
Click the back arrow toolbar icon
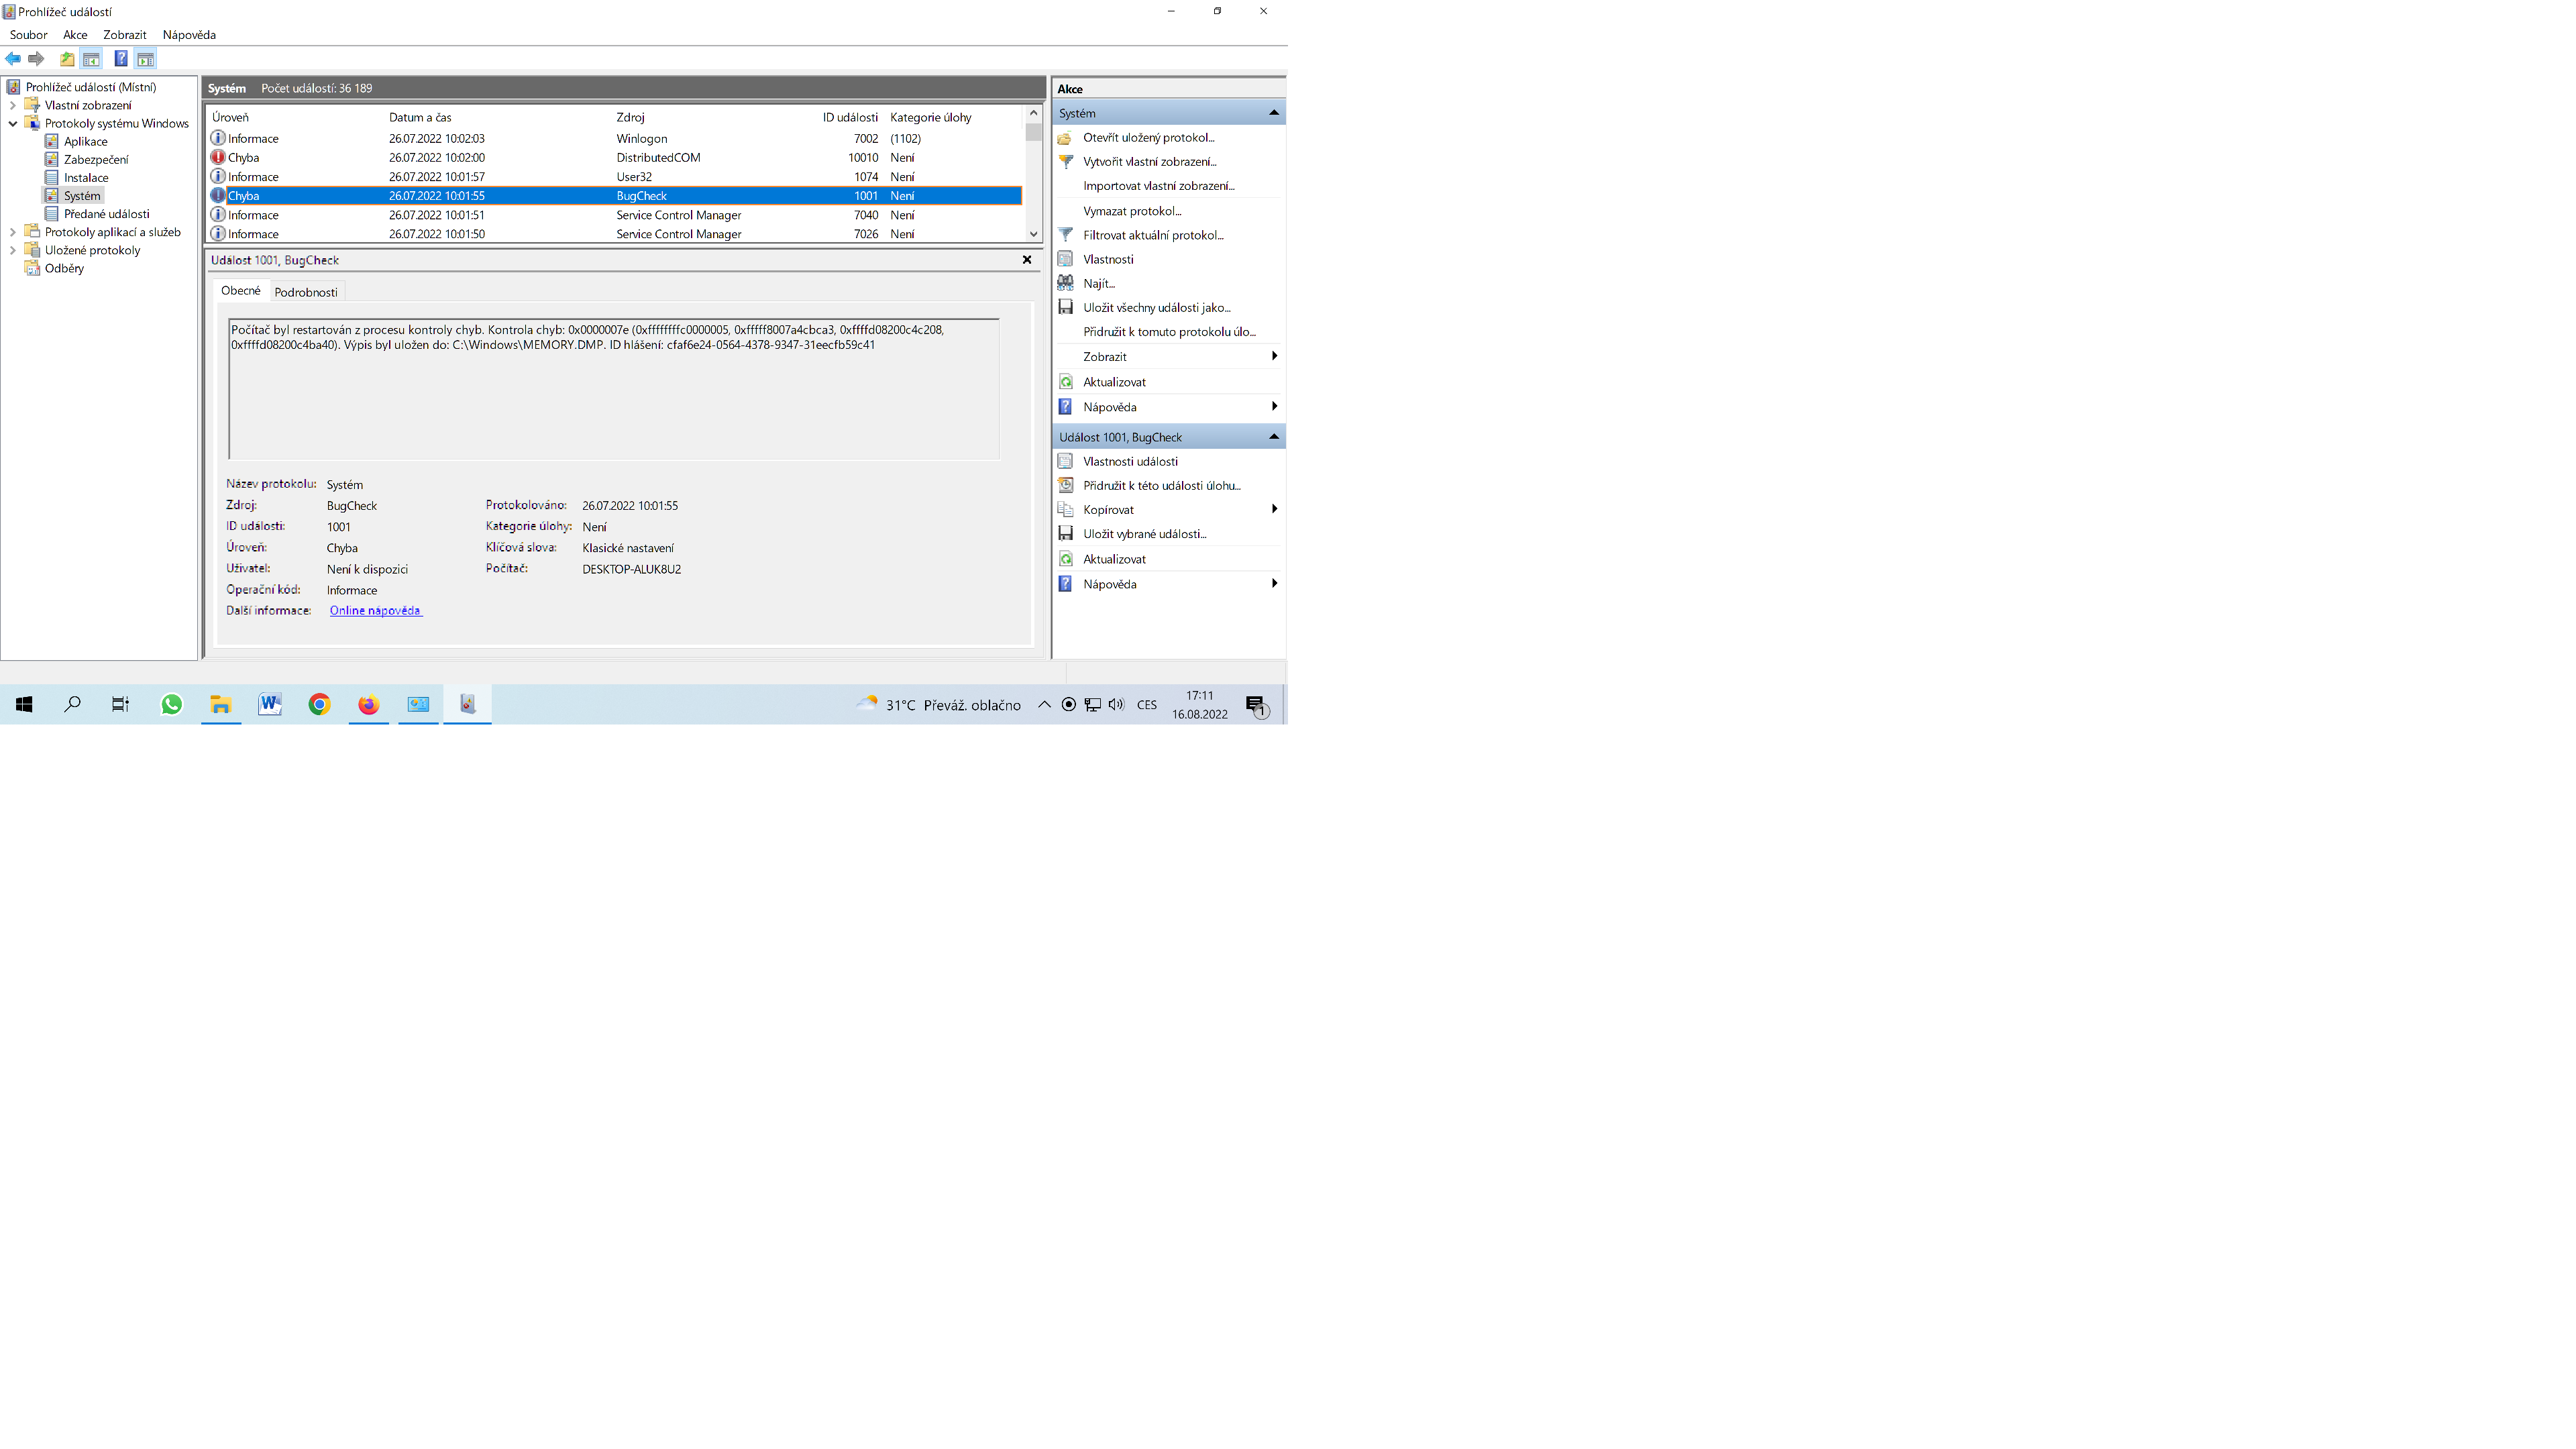[13, 59]
